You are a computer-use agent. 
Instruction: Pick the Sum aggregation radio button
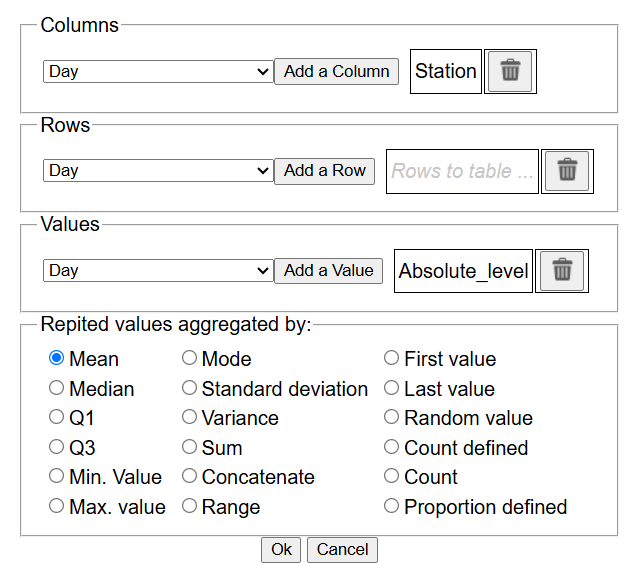click(x=190, y=448)
